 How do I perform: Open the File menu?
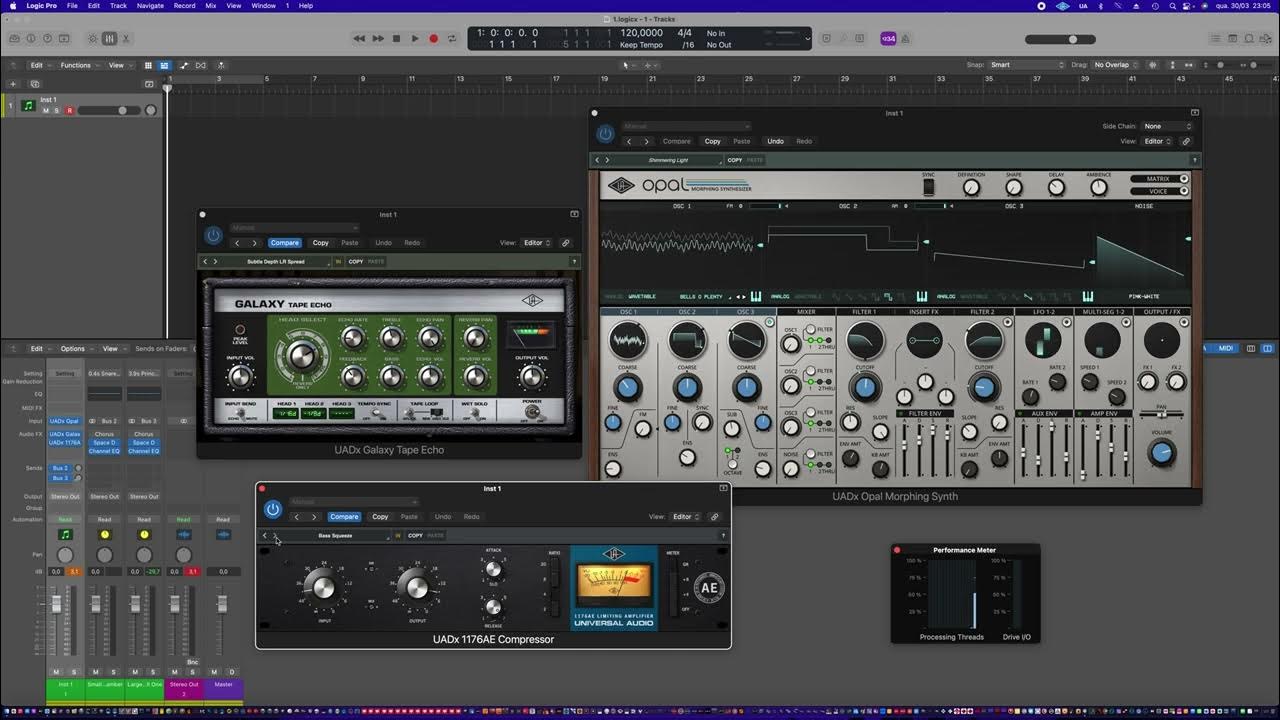tap(72, 6)
